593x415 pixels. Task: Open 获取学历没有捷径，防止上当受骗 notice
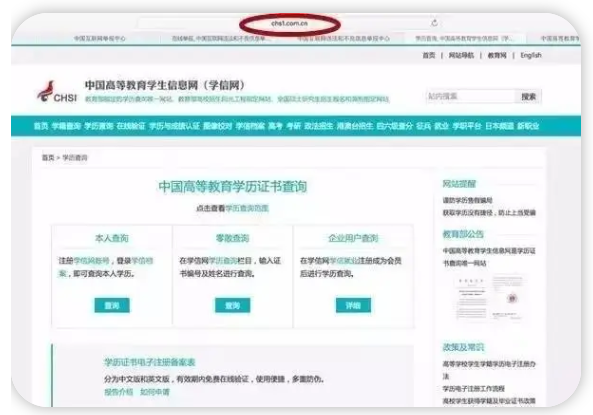point(489,213)
